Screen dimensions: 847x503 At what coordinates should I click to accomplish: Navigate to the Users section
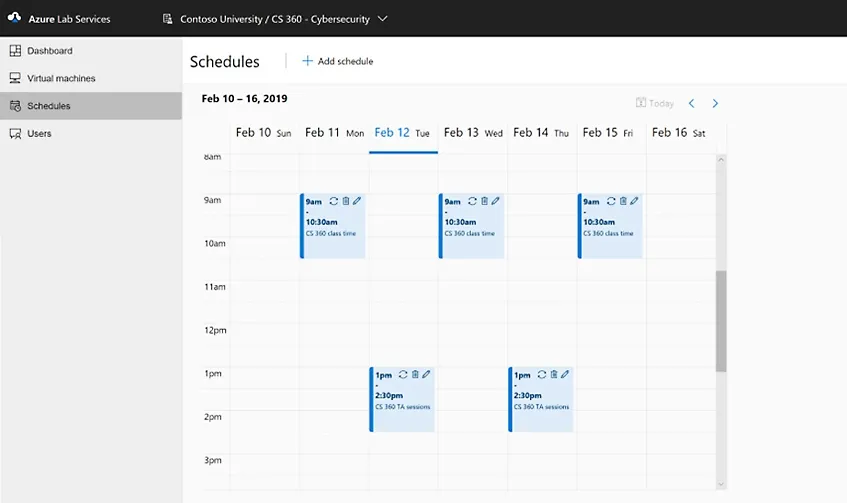[39, 133]
